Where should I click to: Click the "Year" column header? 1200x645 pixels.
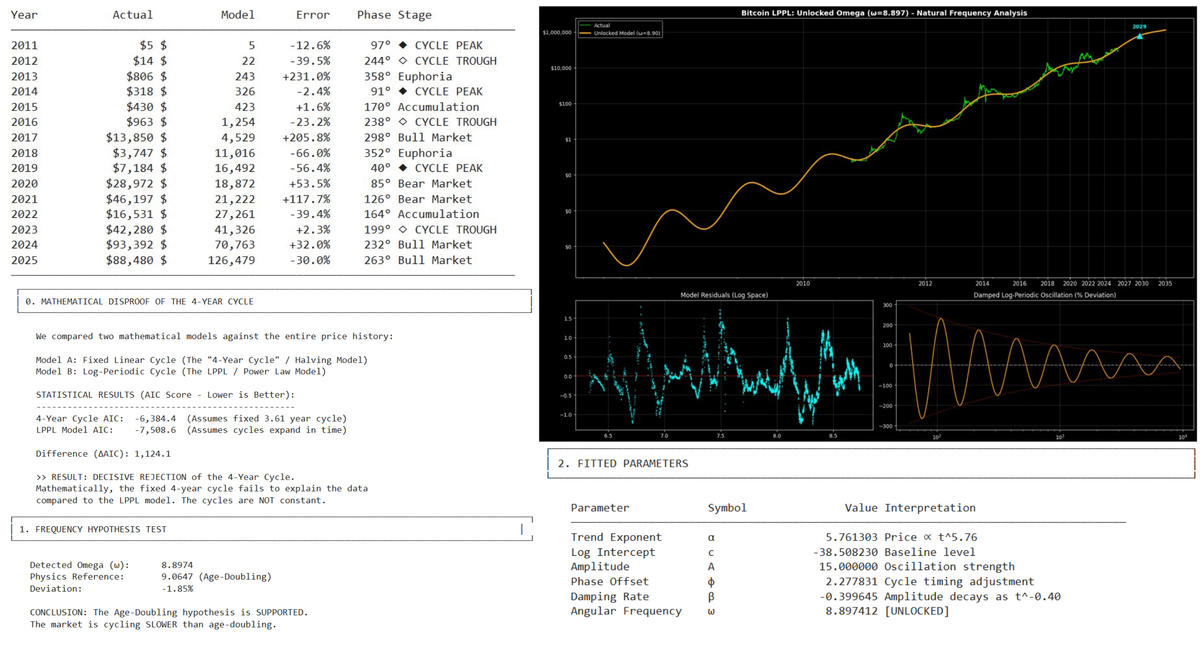24,15
